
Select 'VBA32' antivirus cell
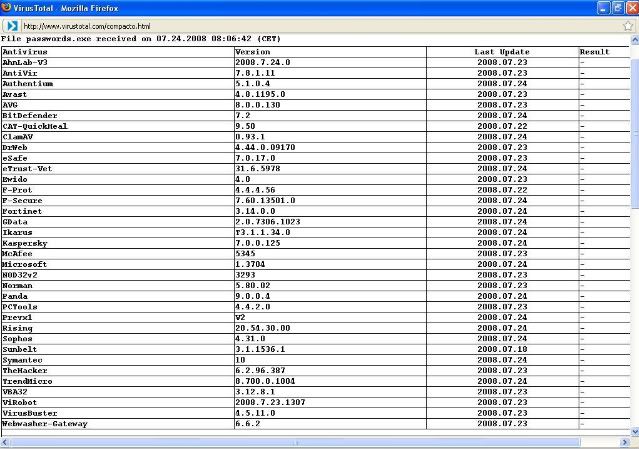click(x=118, y=392)
